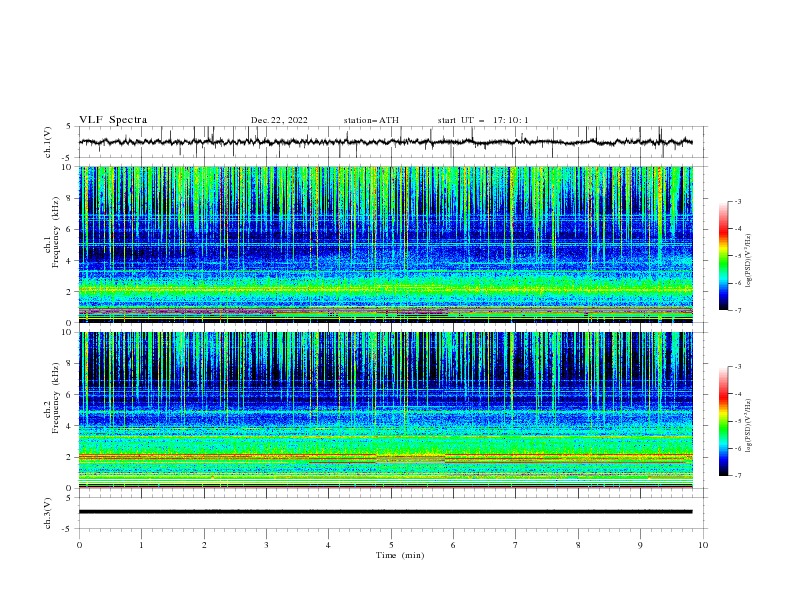Screen dimensions: 792x612
Task: Click inside the ch.1 spectrogram panel
Action: tap(385, 244)
